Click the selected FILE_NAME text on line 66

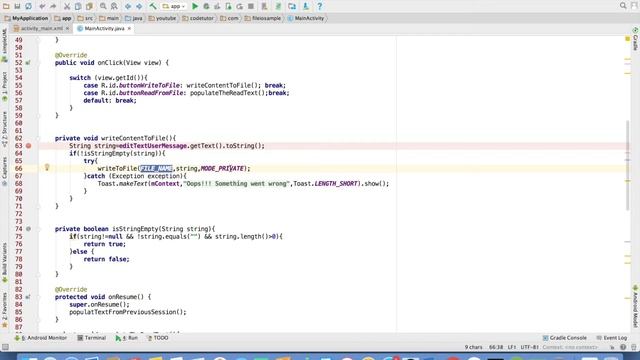pyautogui.click(x=156, y=168)
